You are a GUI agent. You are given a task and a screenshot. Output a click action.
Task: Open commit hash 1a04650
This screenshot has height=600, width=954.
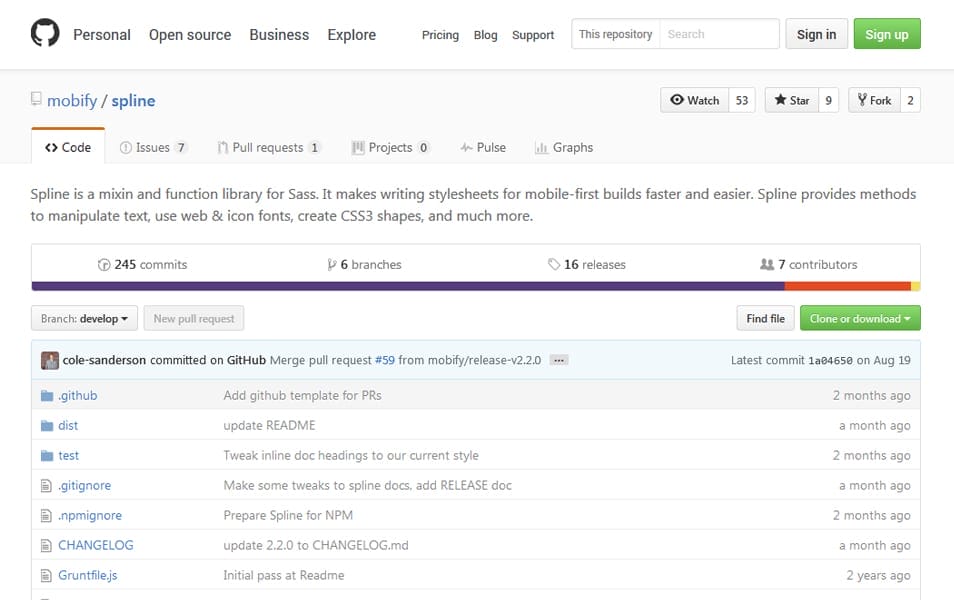tap(830, 360)
